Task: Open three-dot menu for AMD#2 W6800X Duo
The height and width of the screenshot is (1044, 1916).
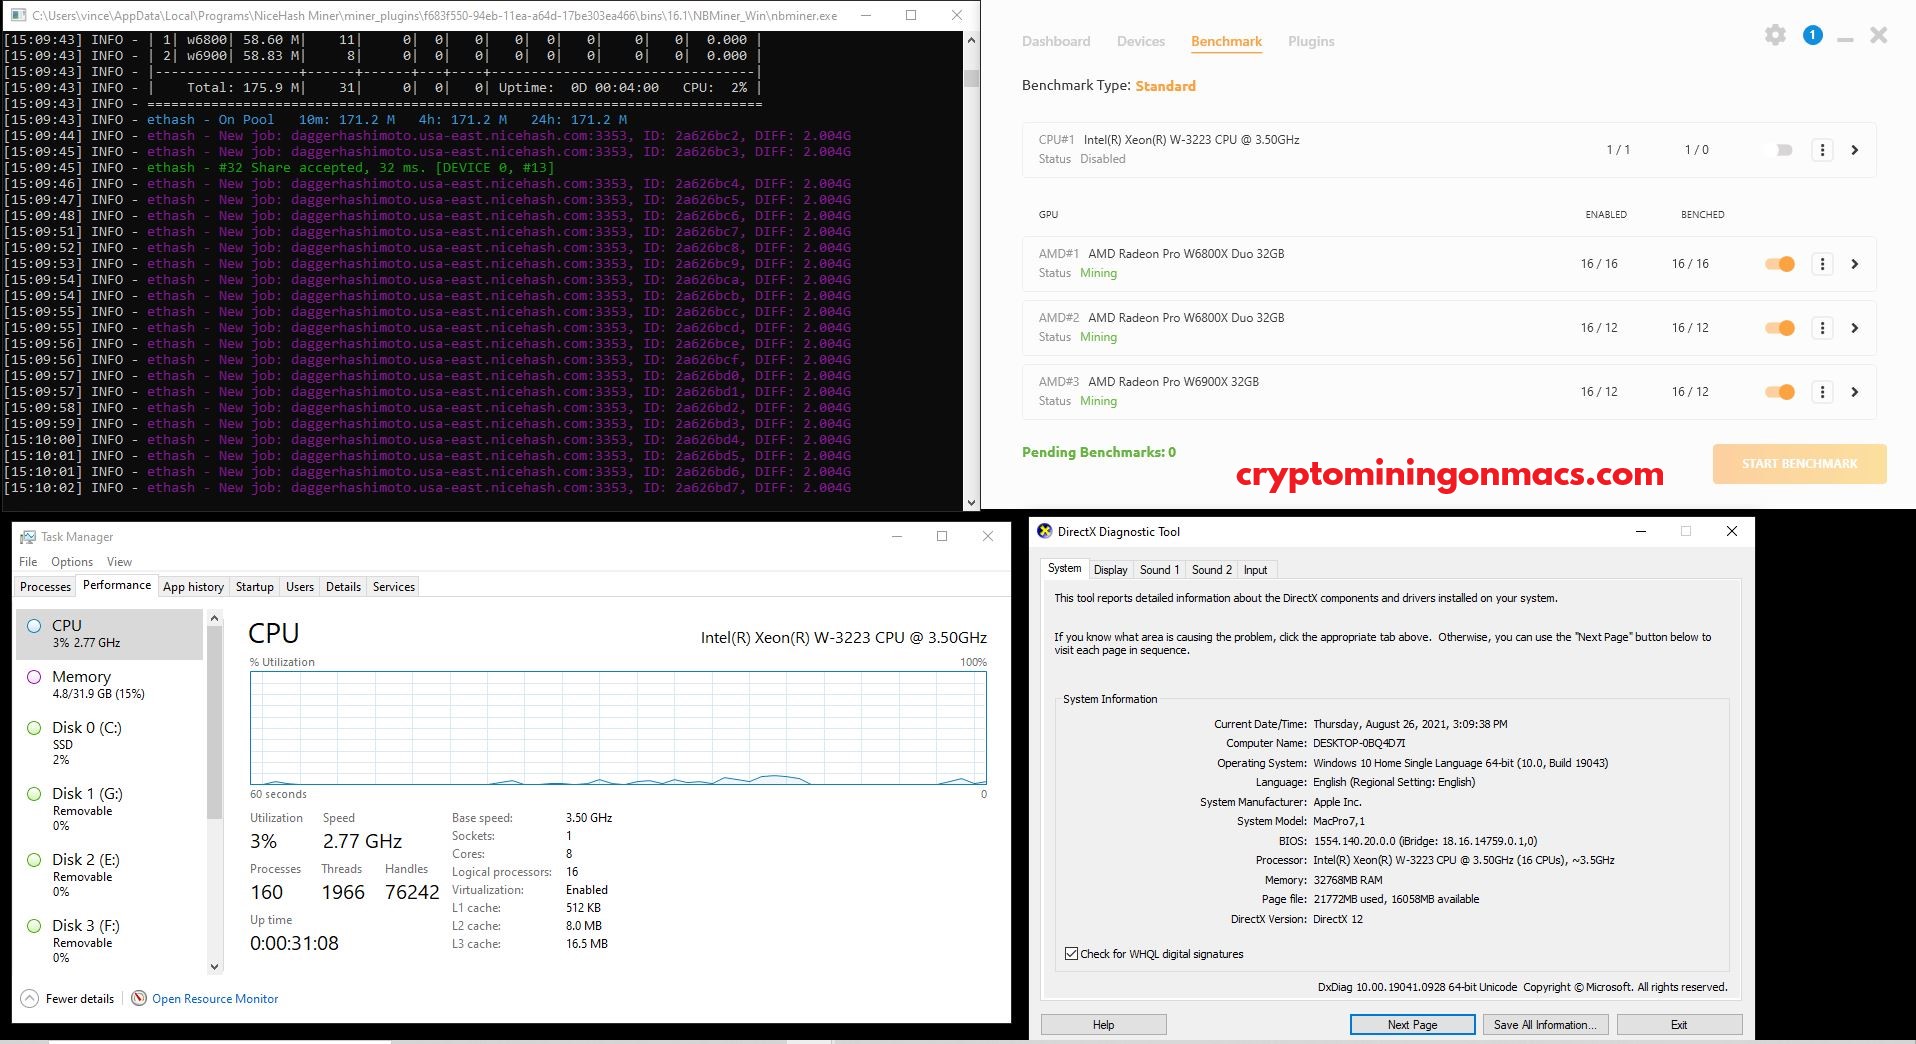Action: 1822,328
